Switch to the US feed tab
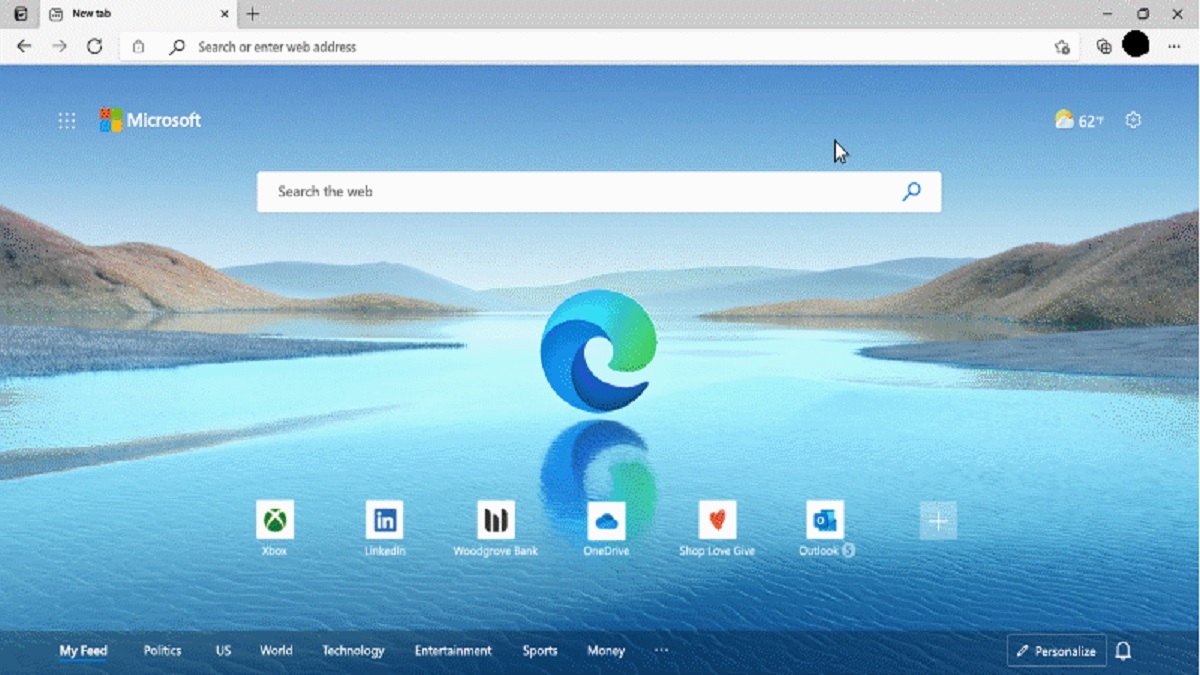The width and height of the screenshot is (1200, 675). point(223,651)
